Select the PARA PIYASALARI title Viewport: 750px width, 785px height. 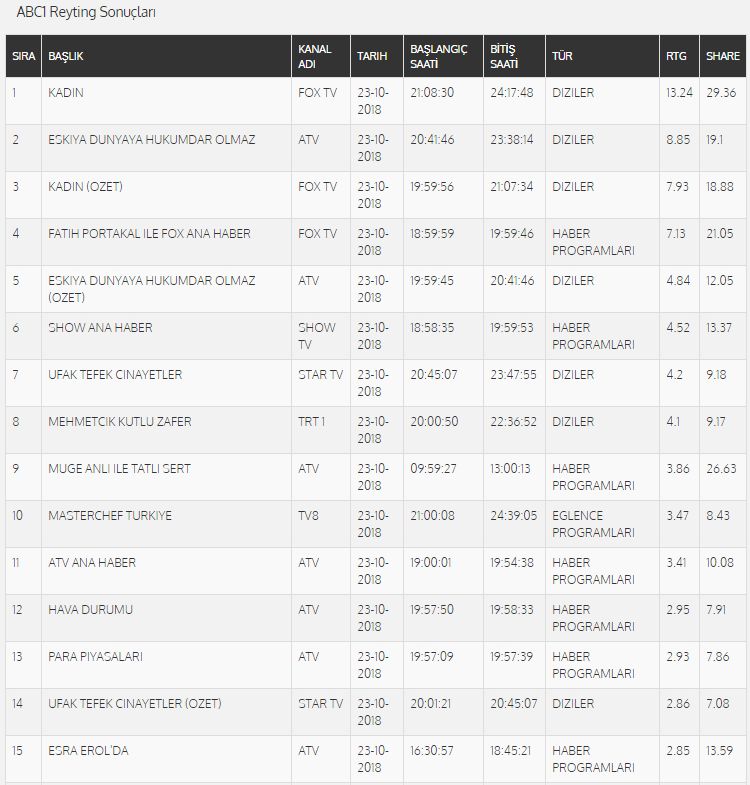coord(96,657)
